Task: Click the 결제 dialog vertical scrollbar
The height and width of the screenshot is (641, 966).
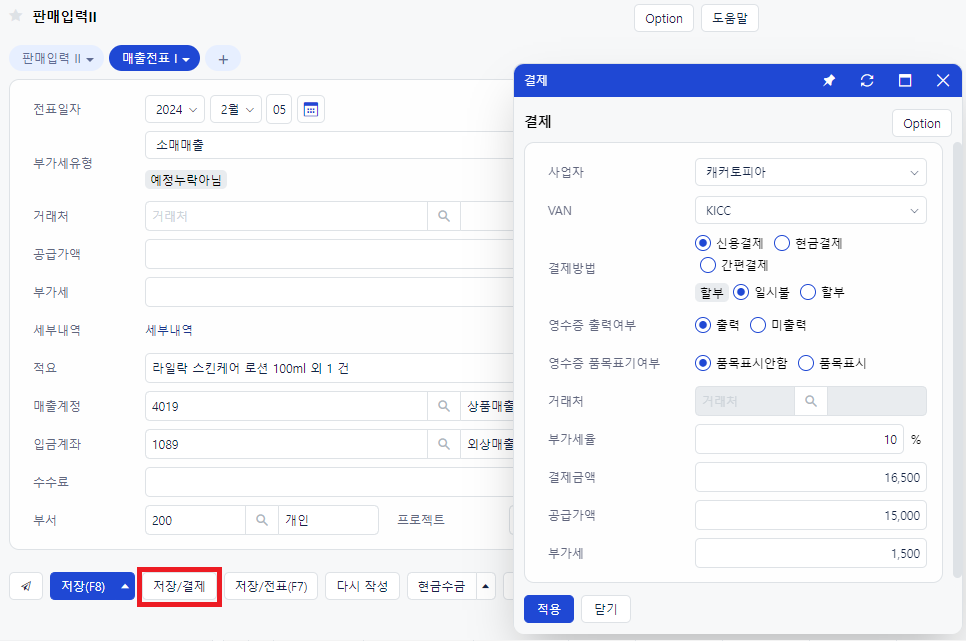Action: (957, 360)
